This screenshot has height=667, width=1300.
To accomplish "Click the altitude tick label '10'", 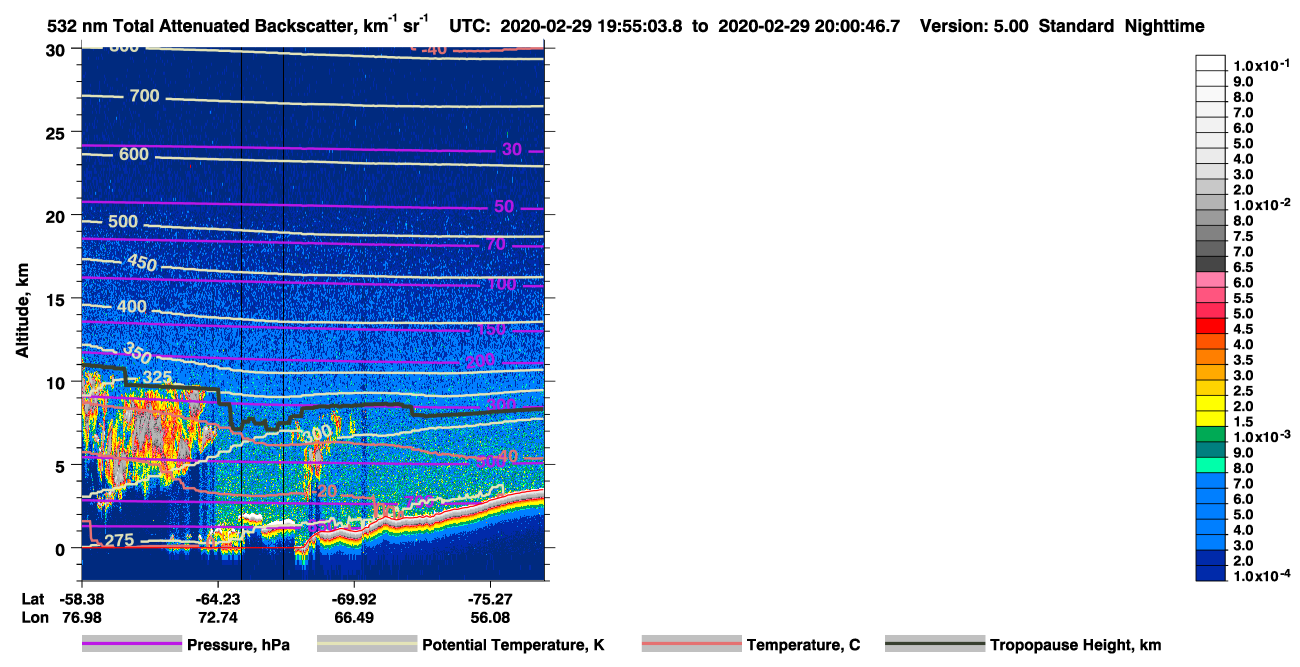I will pos(57,382).
